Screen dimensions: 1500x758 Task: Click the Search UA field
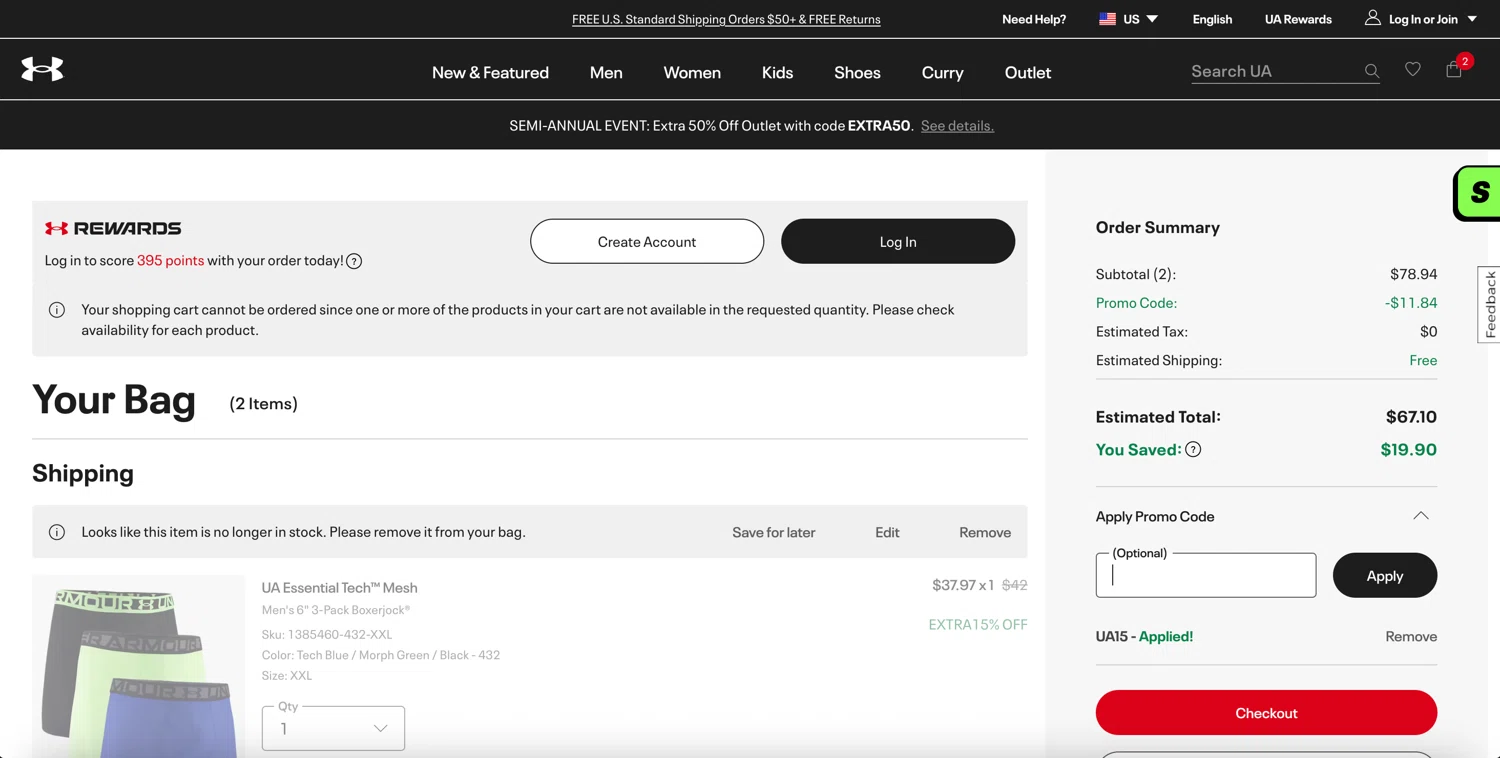tap(1275, 71)
